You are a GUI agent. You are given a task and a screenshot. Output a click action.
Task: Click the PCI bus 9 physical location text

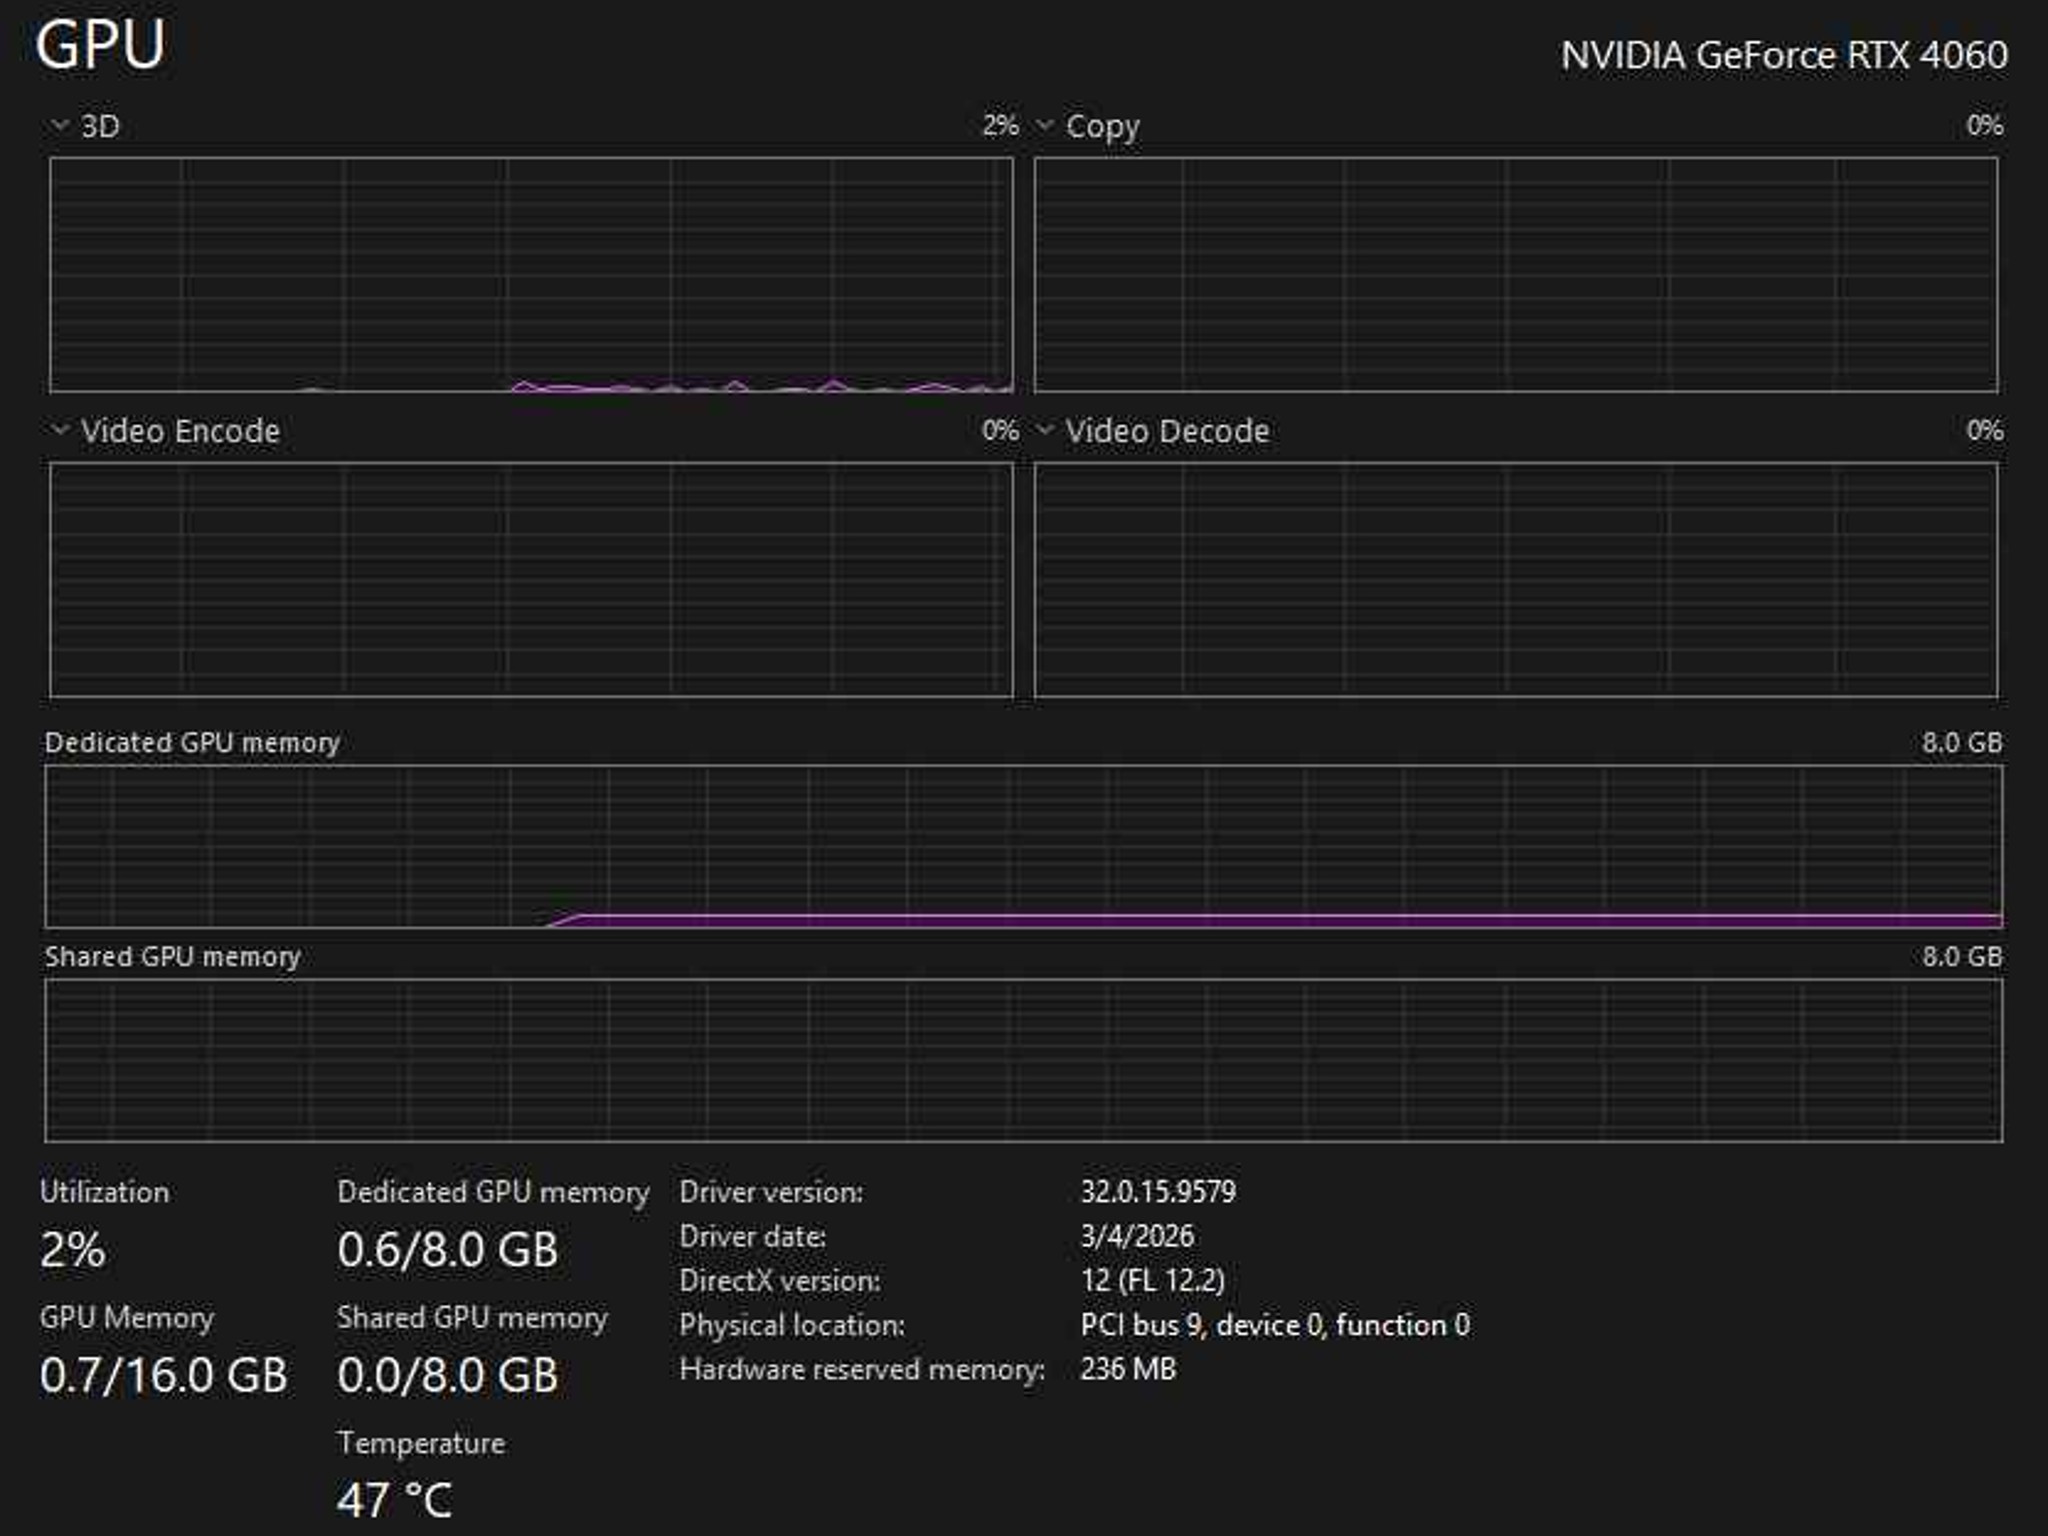tap(1275, 1325)
